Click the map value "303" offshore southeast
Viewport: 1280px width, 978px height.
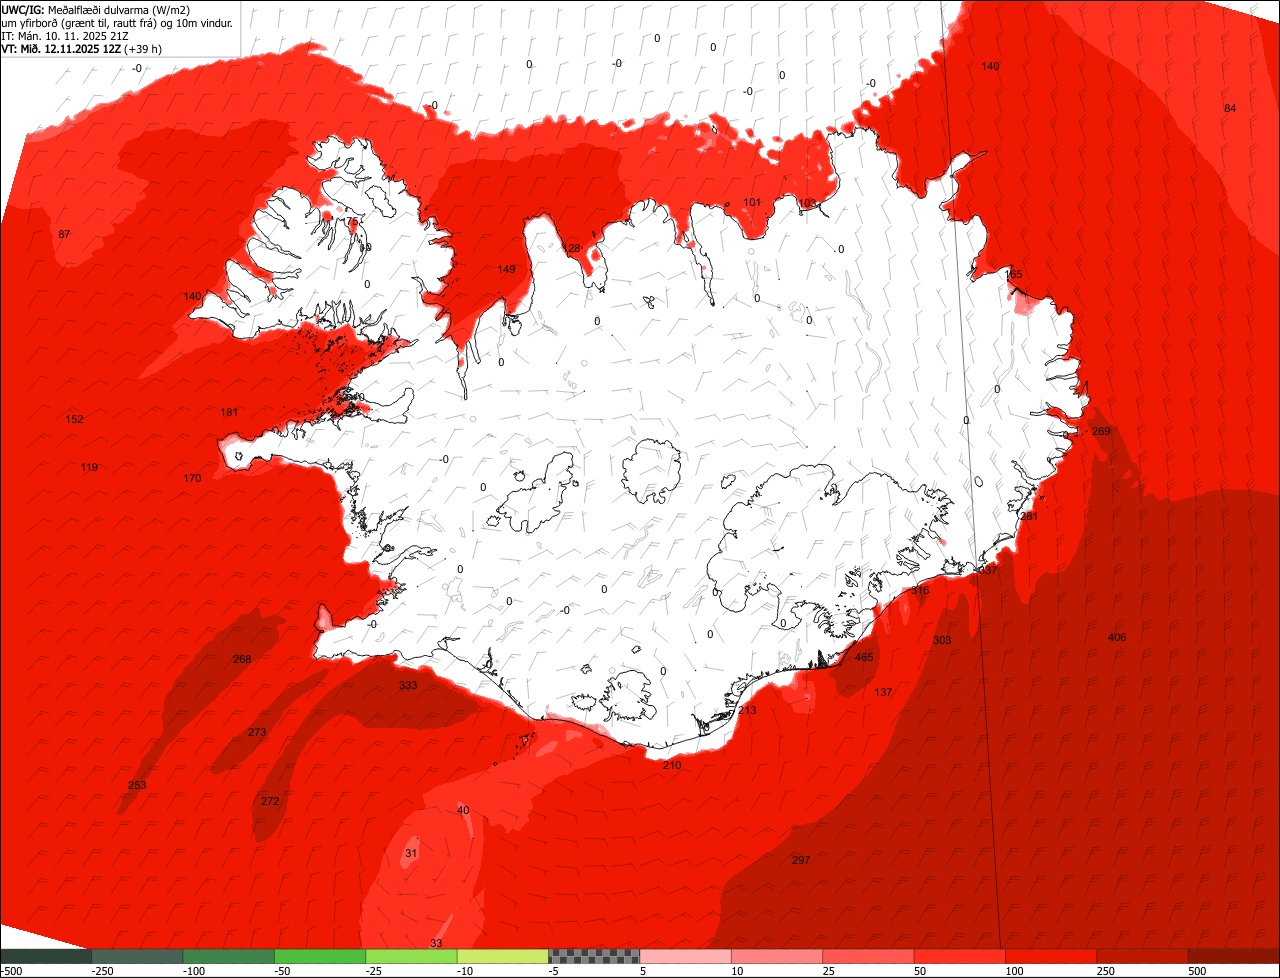point(942,640)
